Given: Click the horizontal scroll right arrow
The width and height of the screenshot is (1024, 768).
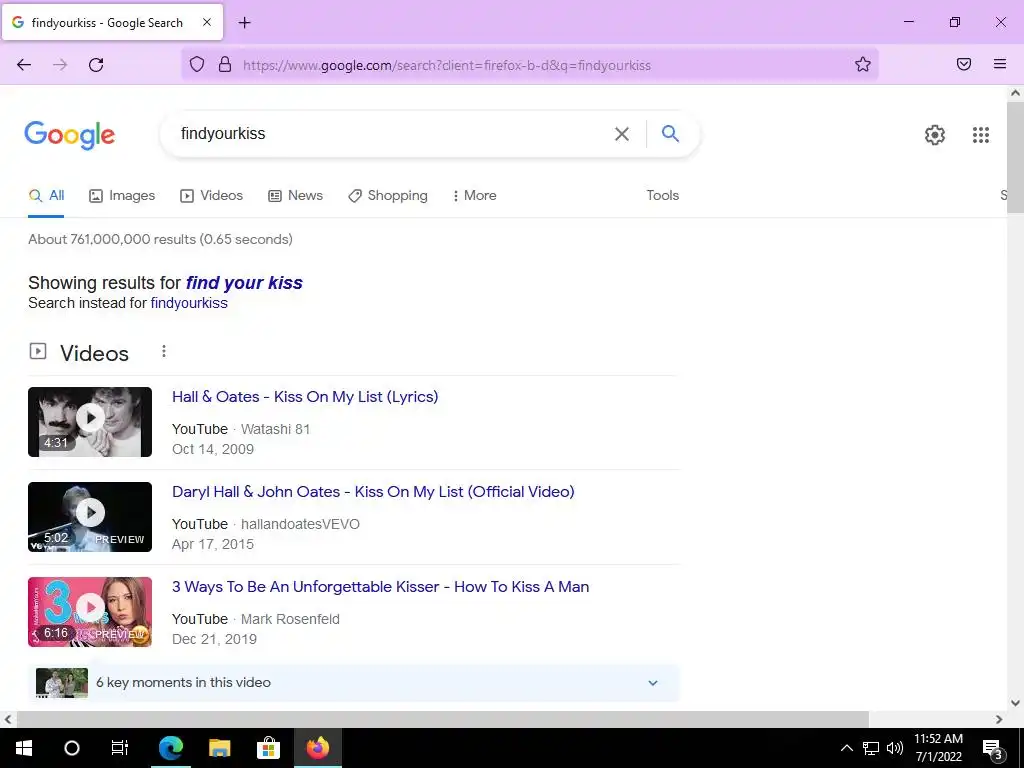Looking at the screenshot, I should click(x=999, y=719).
